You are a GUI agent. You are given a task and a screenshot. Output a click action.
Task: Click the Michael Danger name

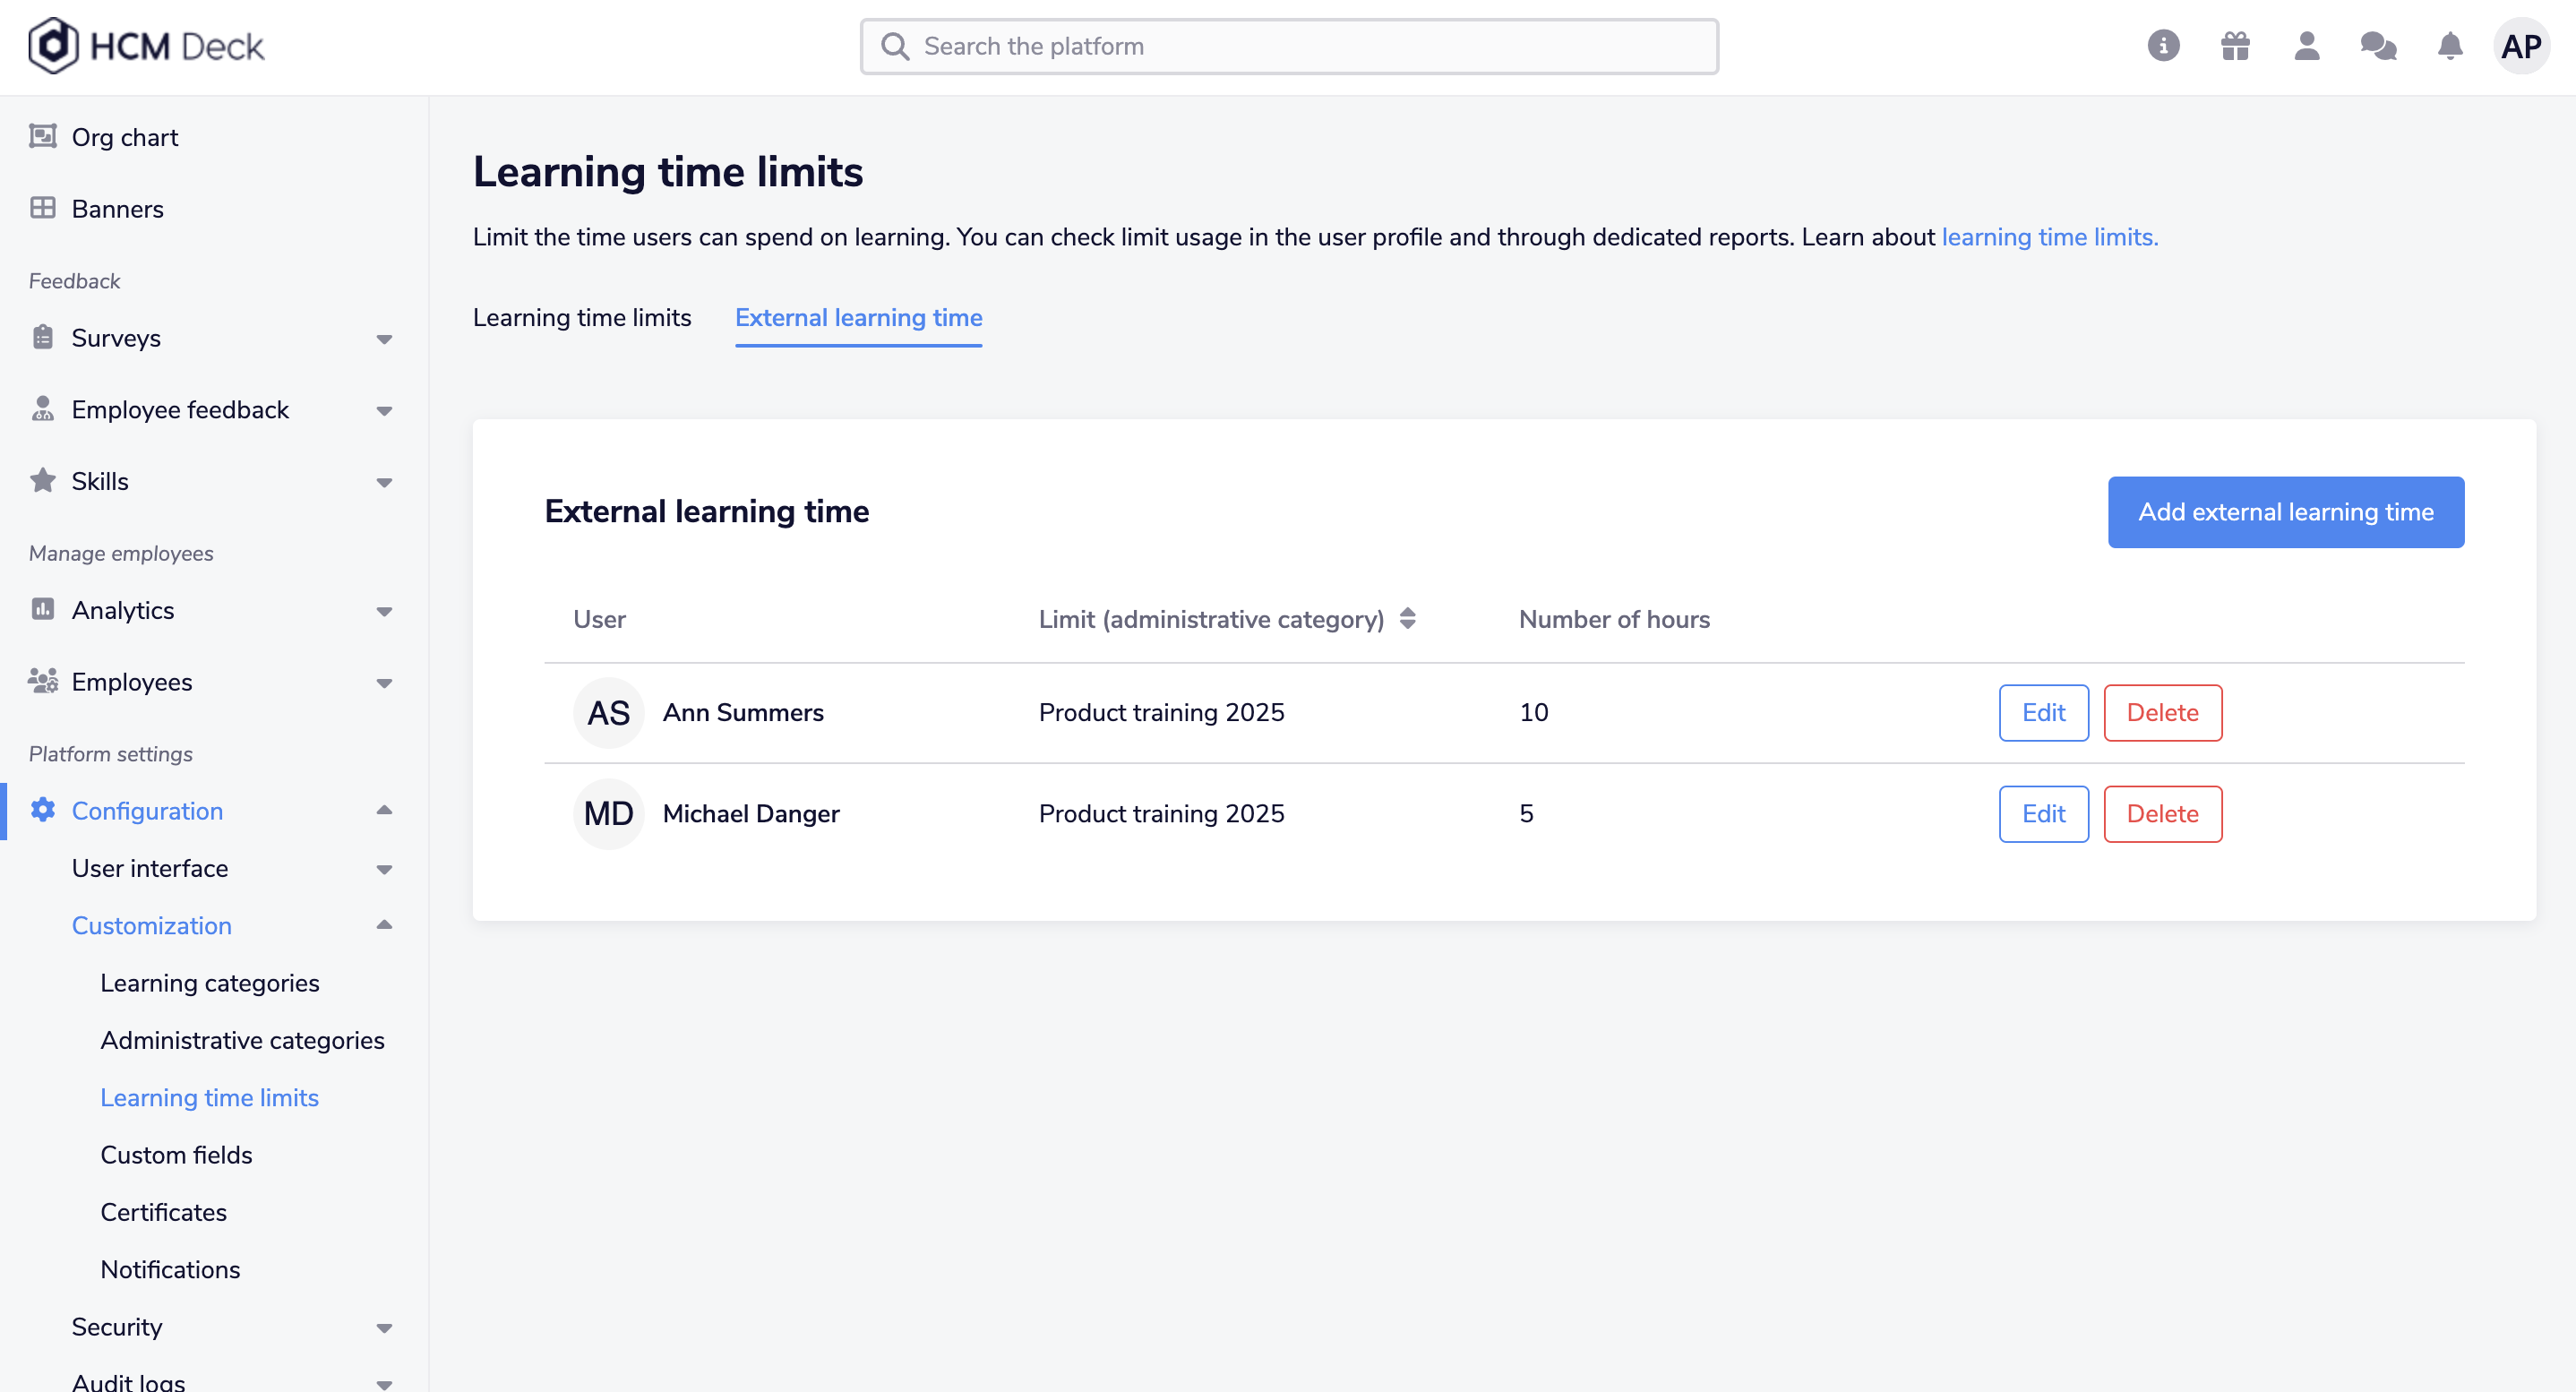(x=751, y=814)
